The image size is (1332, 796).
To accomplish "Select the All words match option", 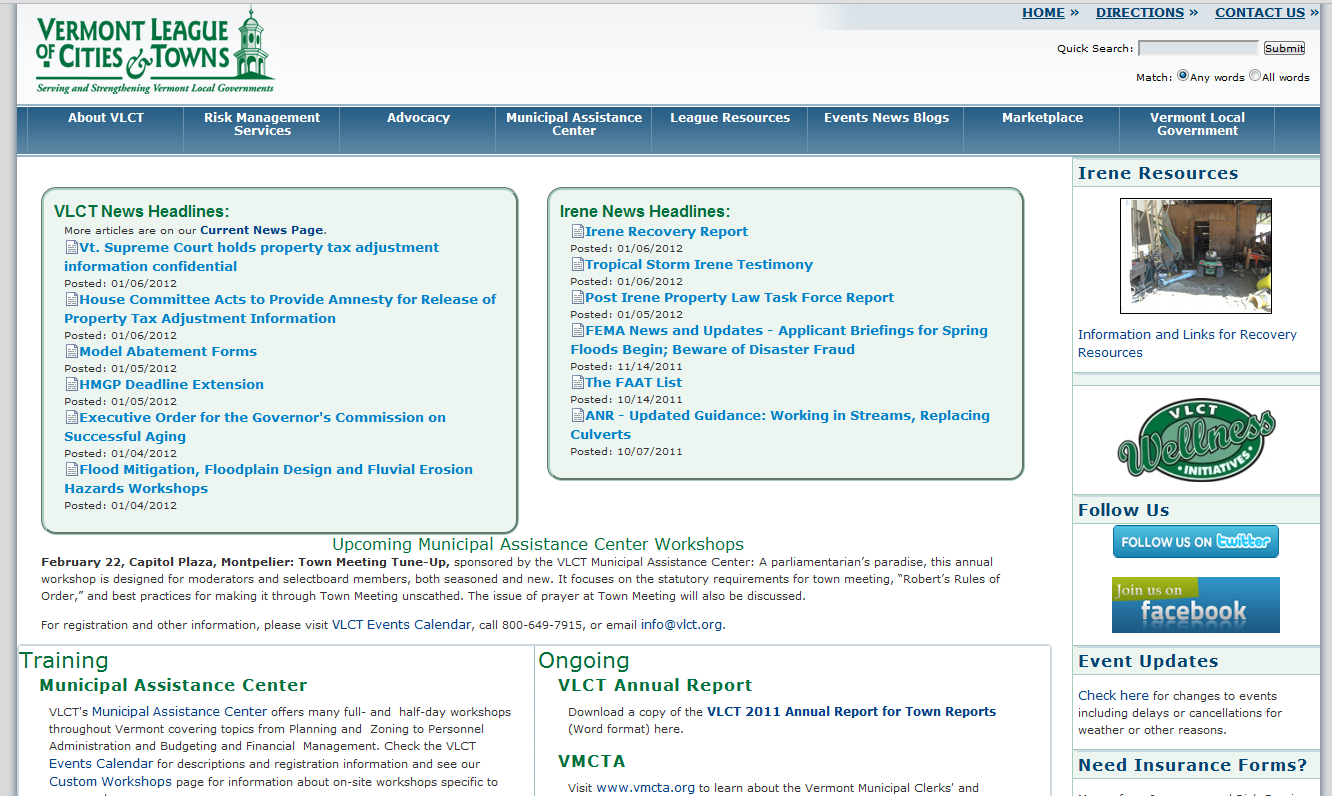I will click(1255, 76).
